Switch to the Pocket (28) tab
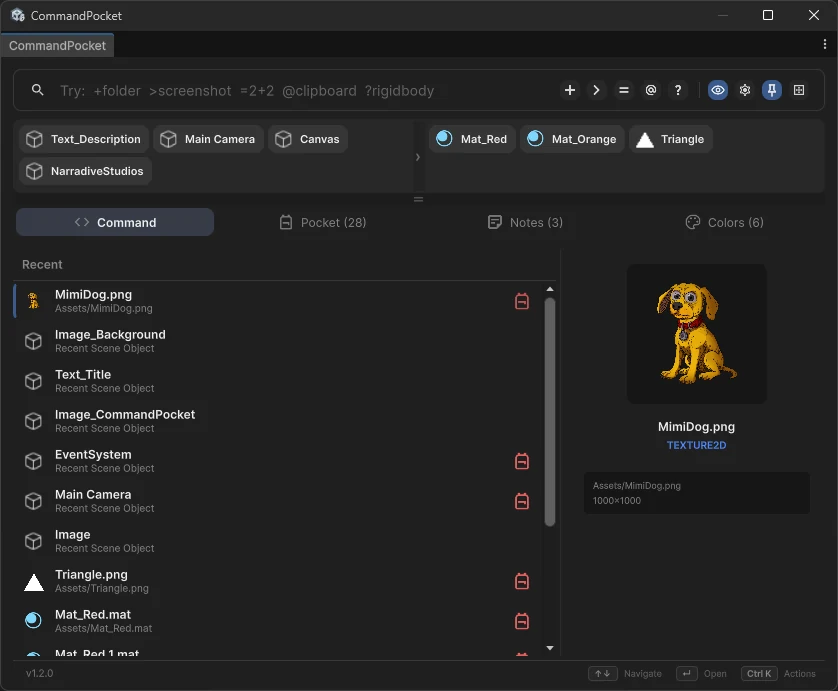The height and width of the screenshot is (691, 838). (323, 222)
